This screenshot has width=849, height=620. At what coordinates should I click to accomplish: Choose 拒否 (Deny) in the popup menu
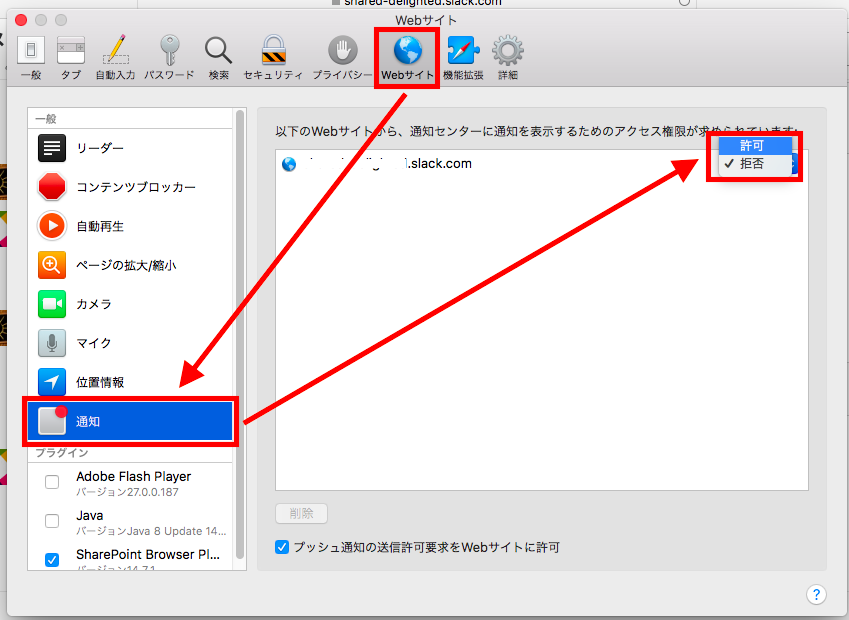pos(753,164)
